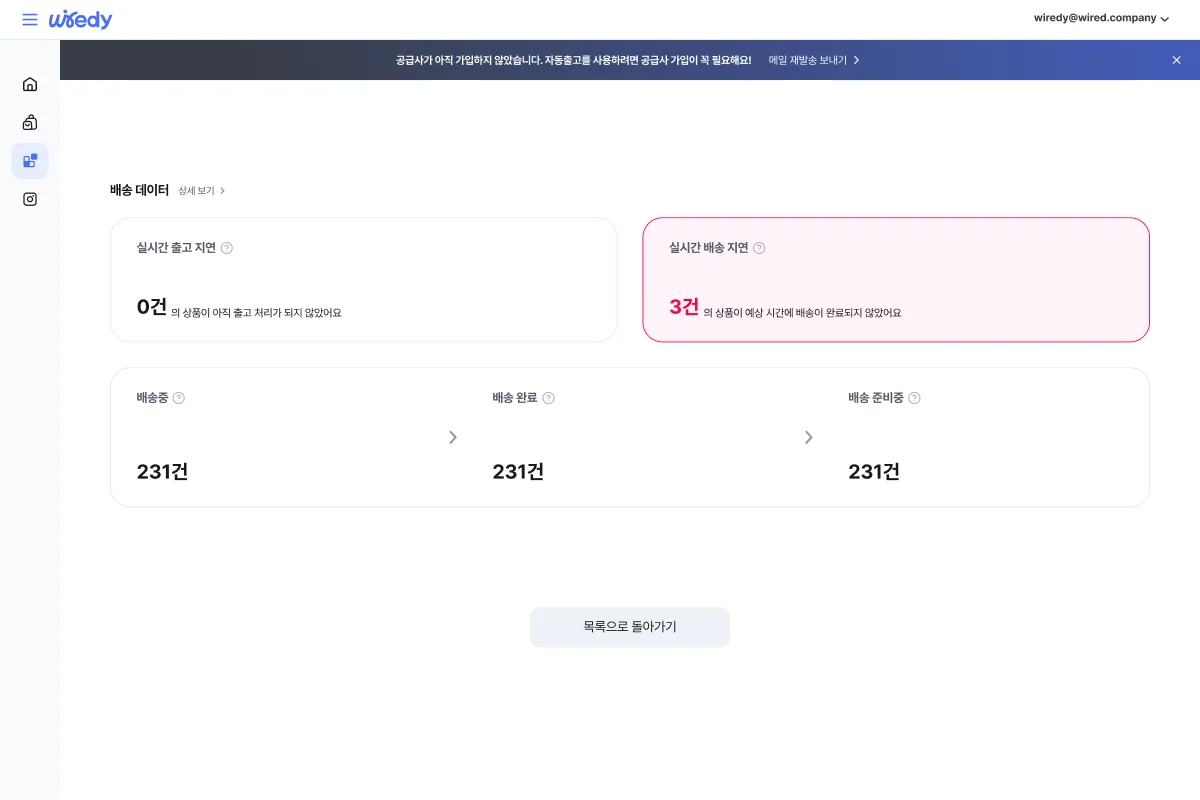Image resolution: width=1200 pixels, height=800 pixels.
Task: Click the 목록으로 돌아가기 button
Action: click(x=629, y=627)
